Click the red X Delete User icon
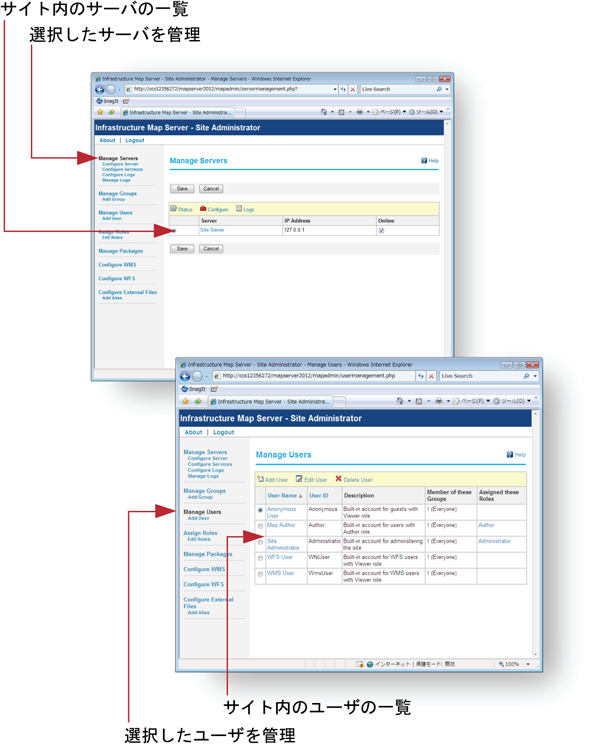This screenshot has height=744, width=600. tap(338, 479)
